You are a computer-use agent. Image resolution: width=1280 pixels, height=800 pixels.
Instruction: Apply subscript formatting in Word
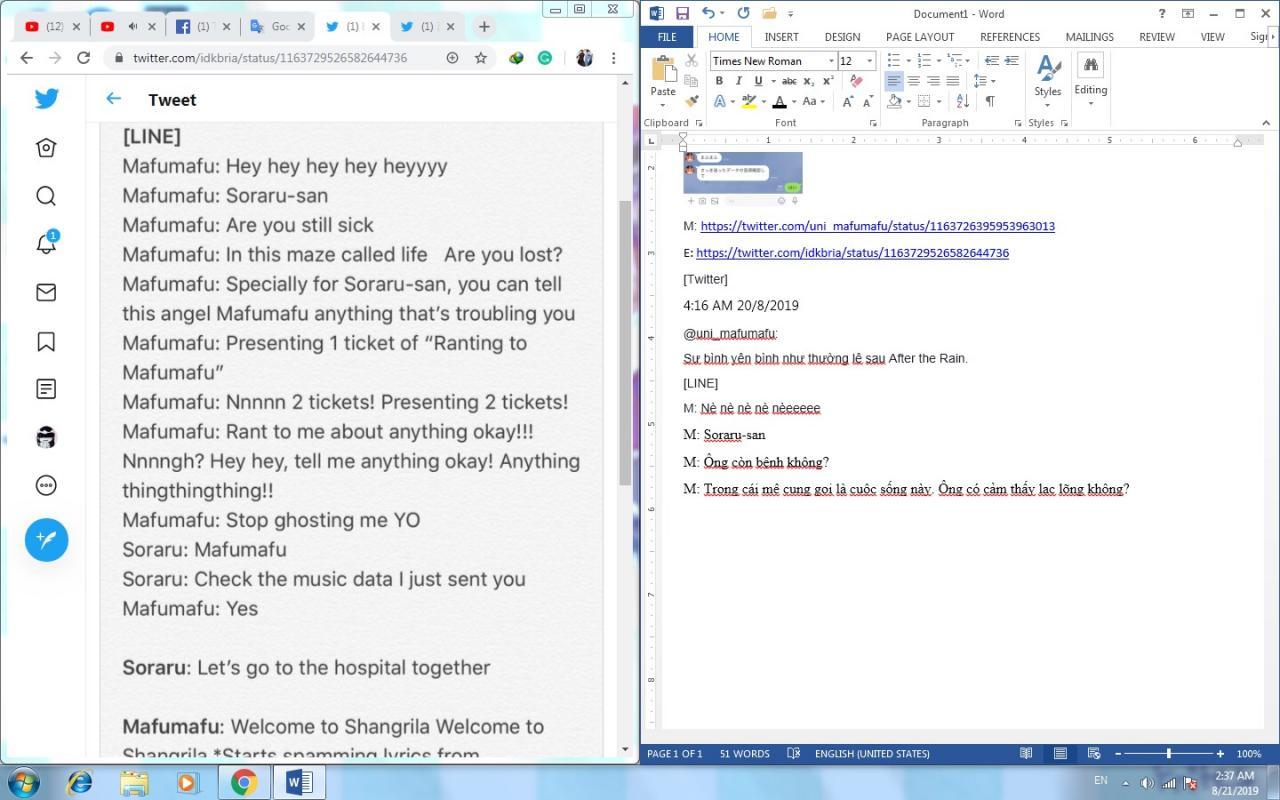point(809,81)
